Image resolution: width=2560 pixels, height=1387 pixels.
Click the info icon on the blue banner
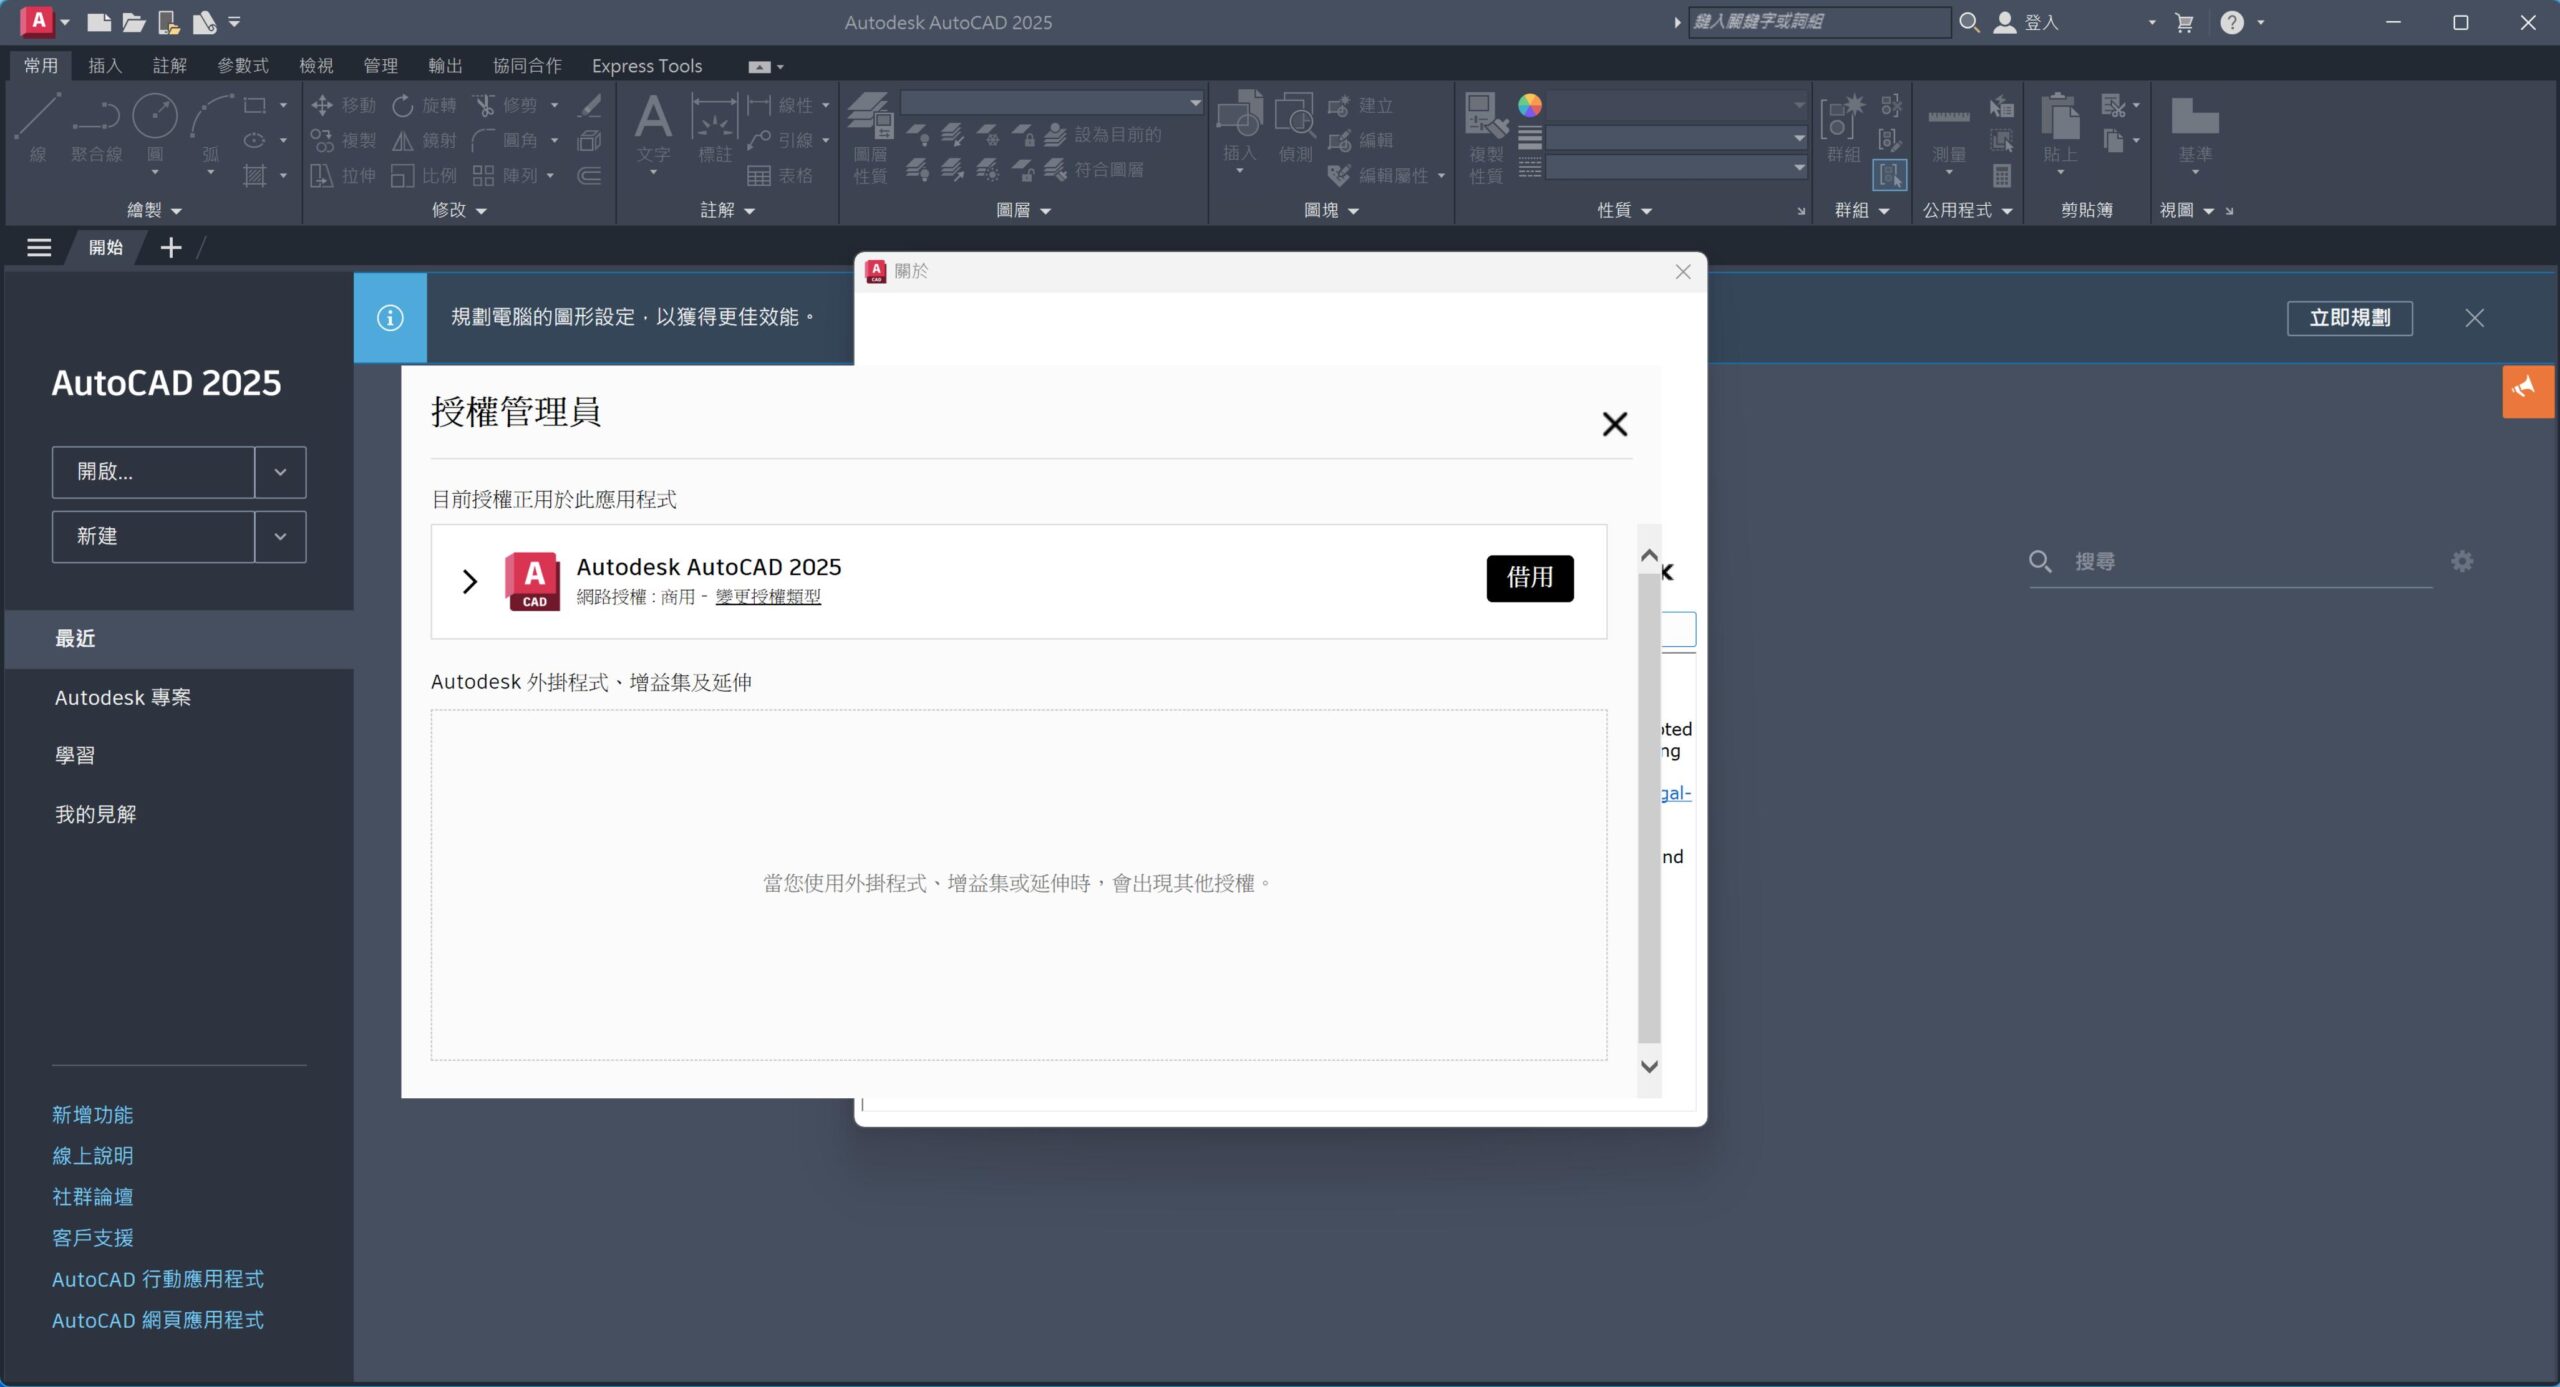[x=390, y=317]
